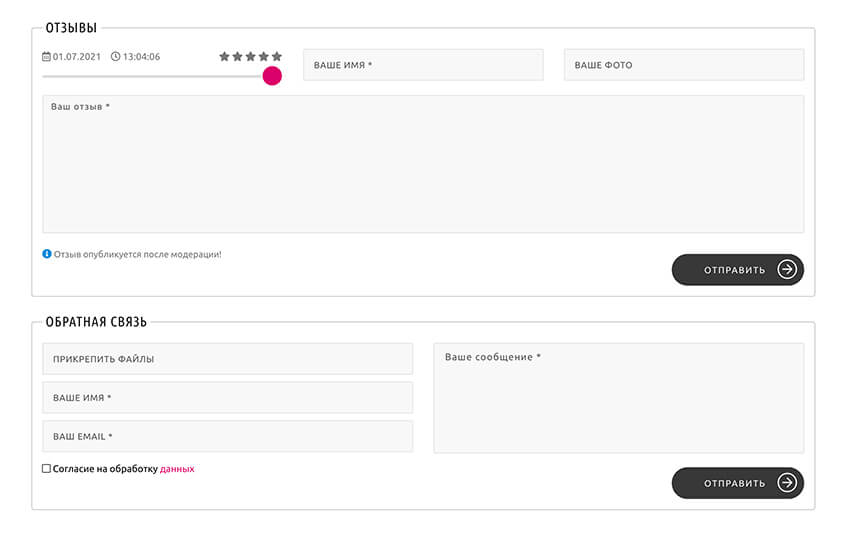Focus the ВАШЕ ИМЯ field in Отзывы
The height and width of the screenshot is (537, 848).
coord(423,65)
